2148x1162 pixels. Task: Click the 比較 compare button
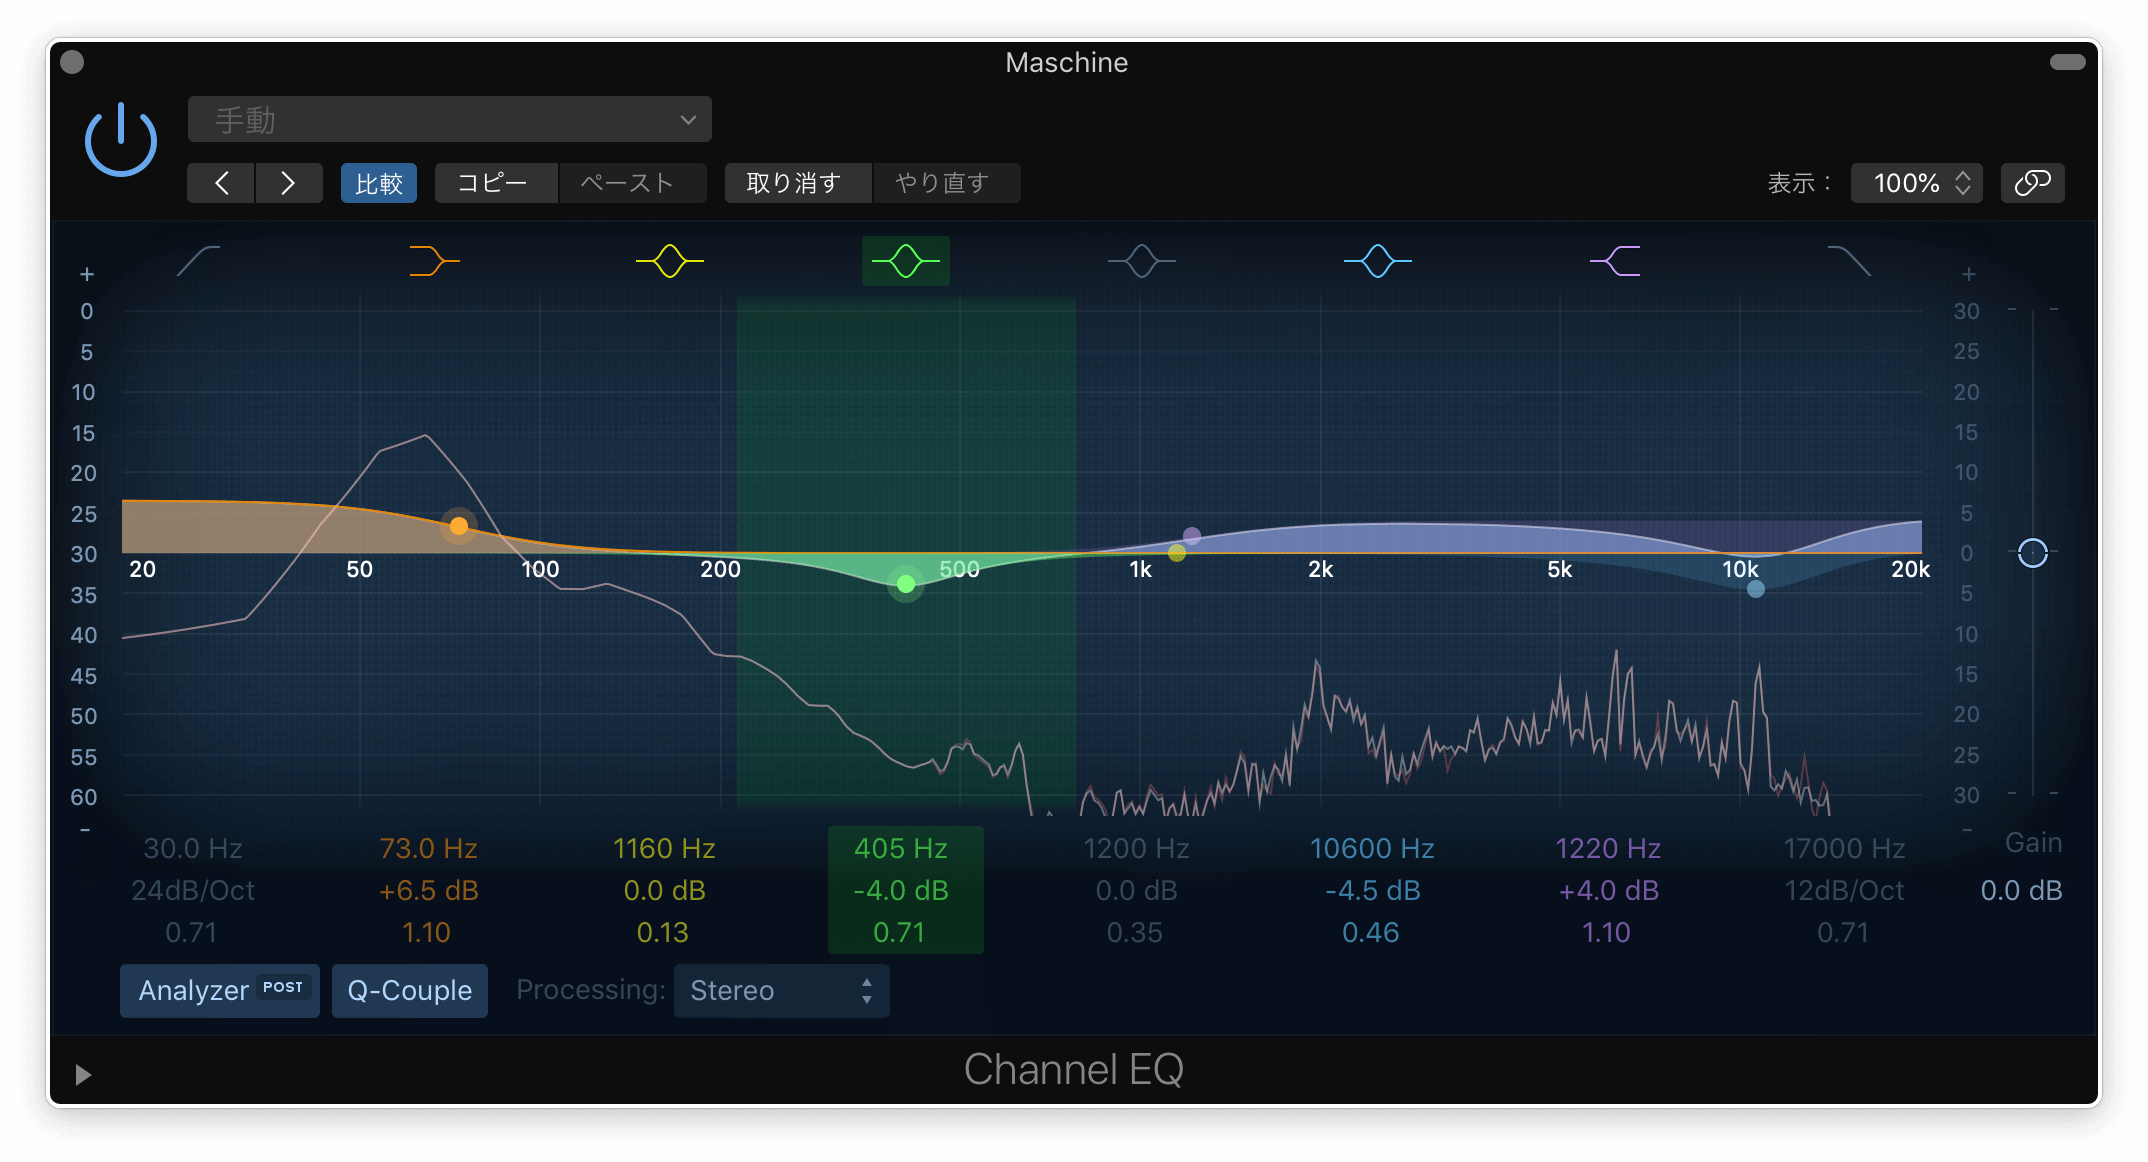click(x=379, y=183)
